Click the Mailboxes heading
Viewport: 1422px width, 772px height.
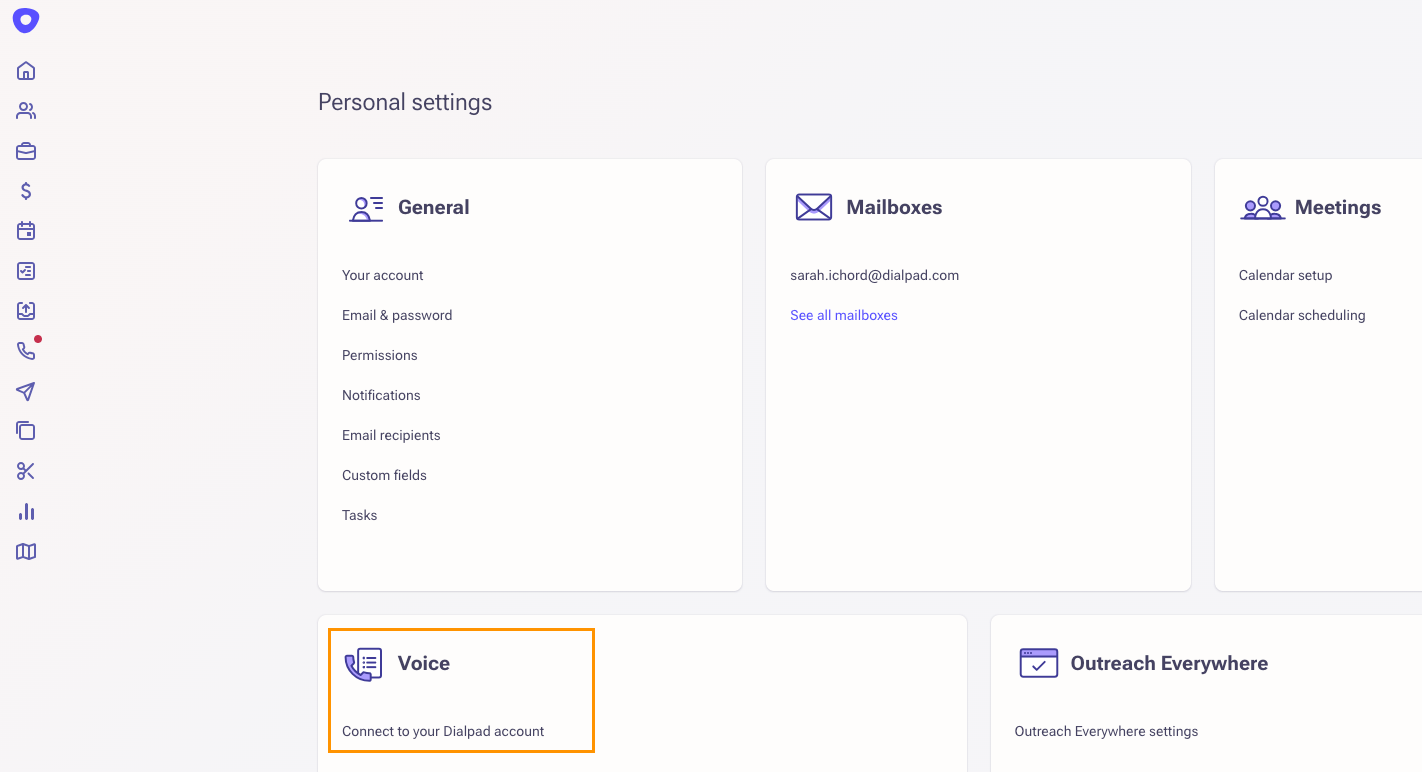pyautogui.click(x=894, y=207)
